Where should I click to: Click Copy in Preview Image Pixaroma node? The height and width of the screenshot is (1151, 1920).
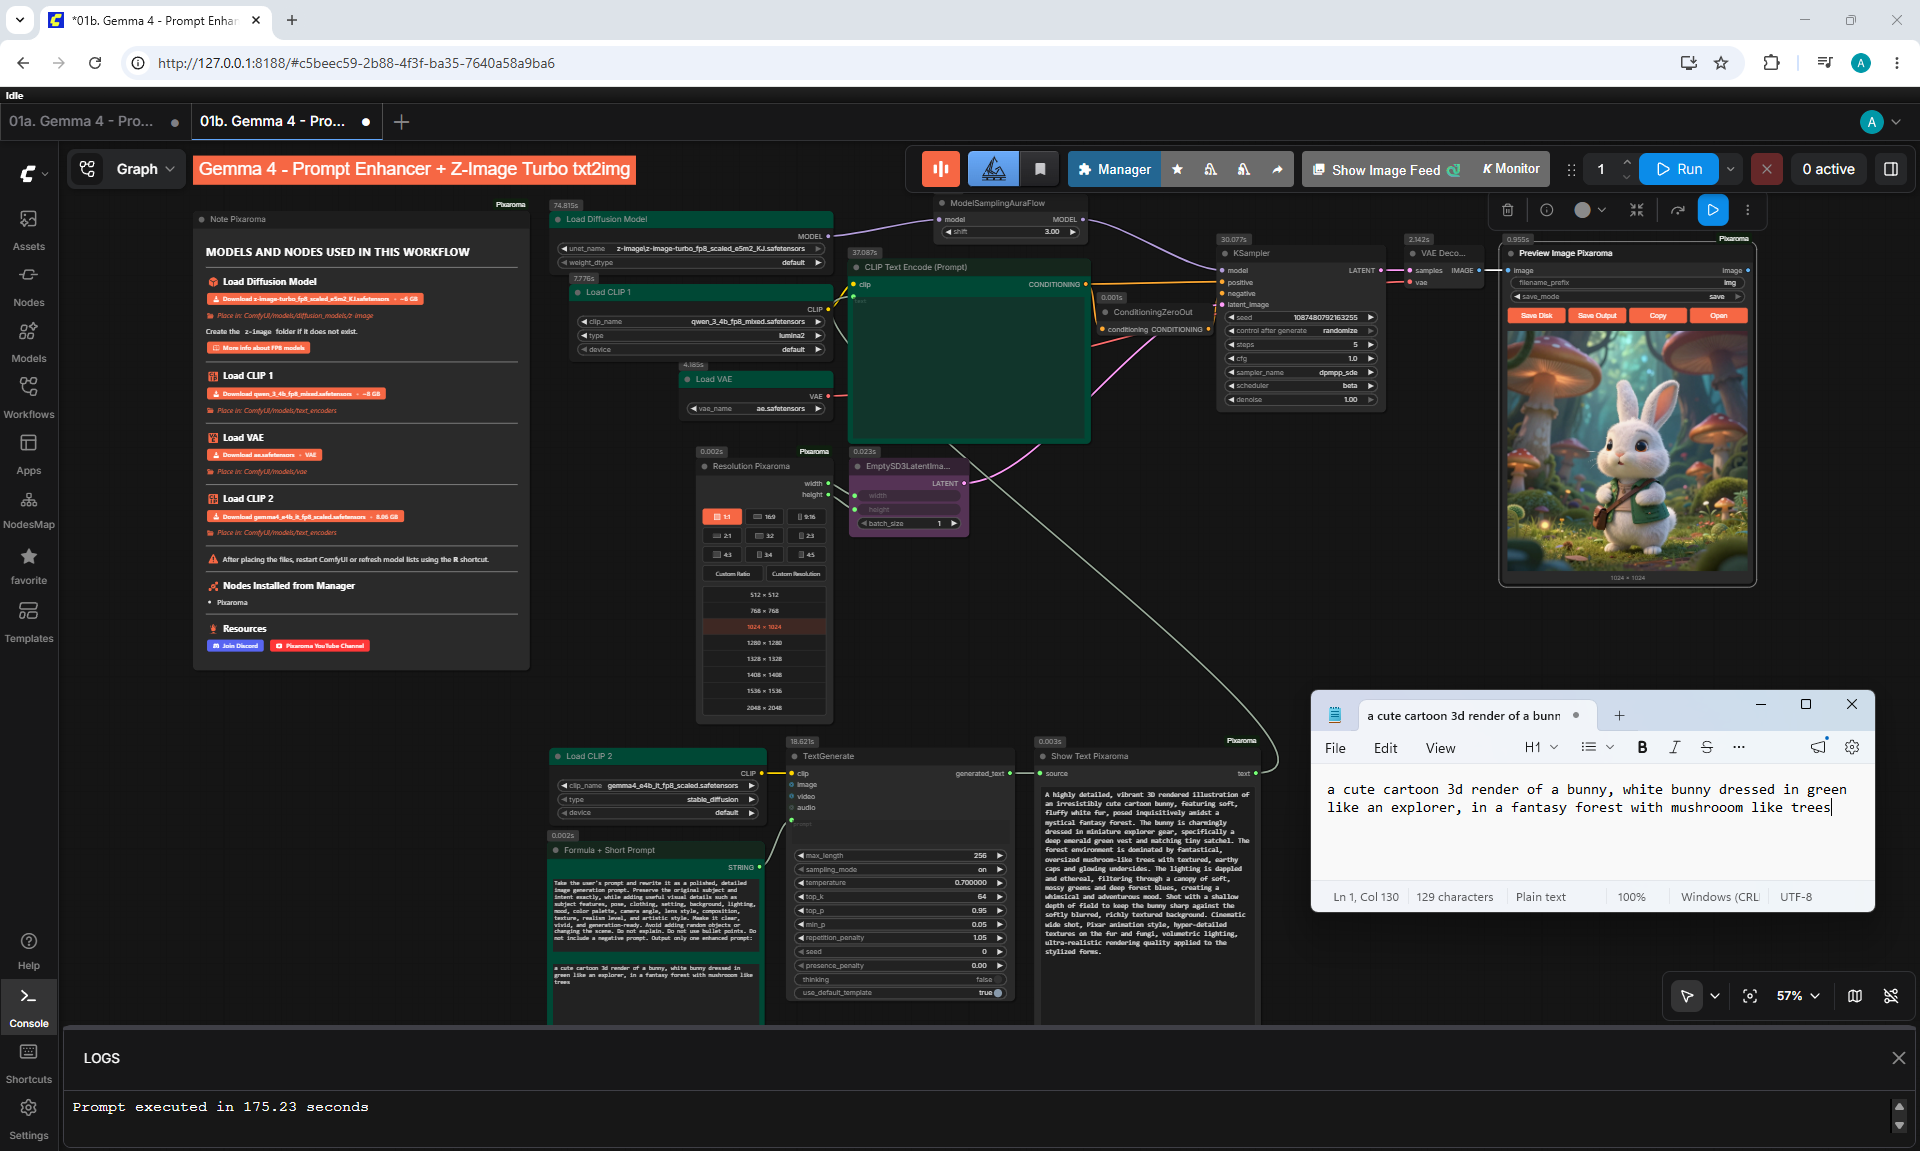[x=1658, y=316]
